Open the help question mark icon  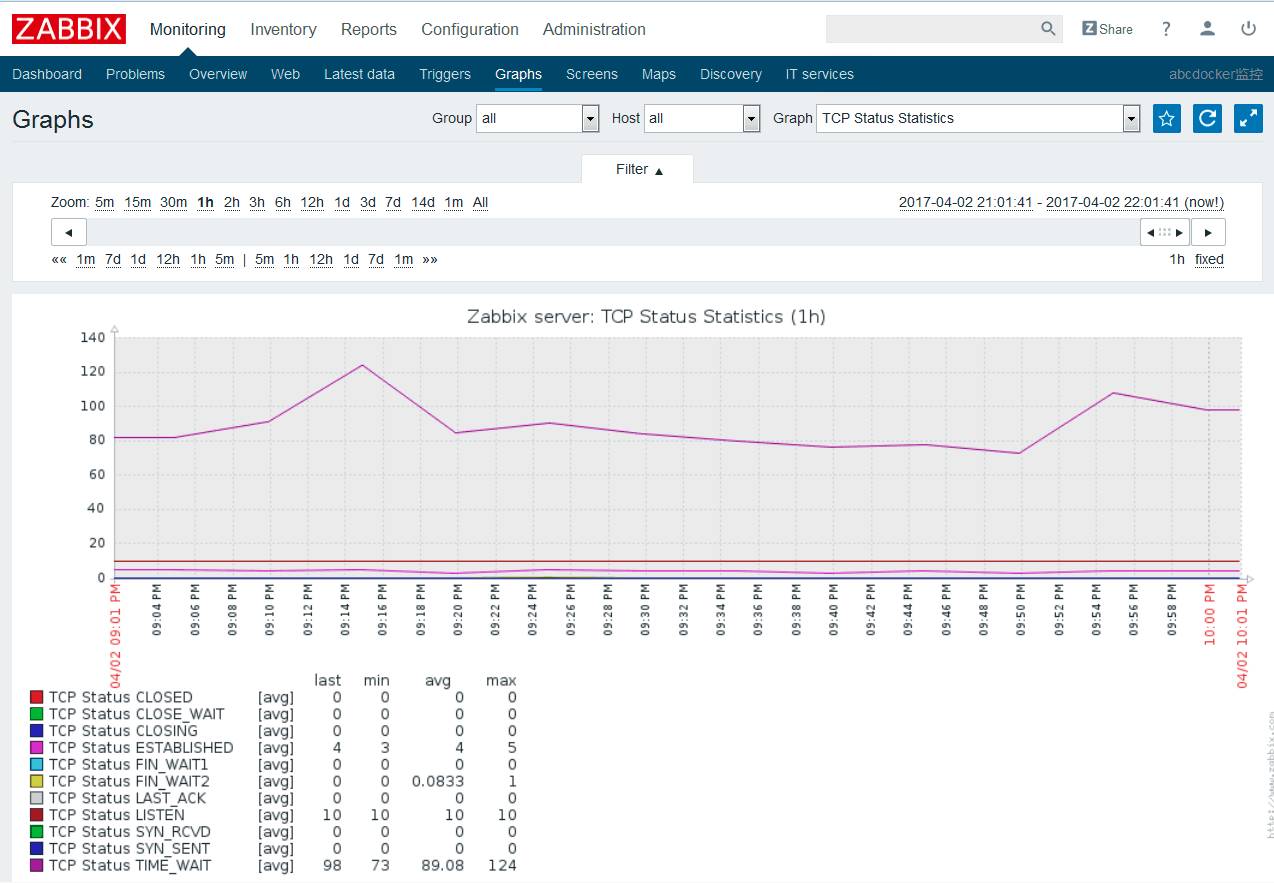1166,29
